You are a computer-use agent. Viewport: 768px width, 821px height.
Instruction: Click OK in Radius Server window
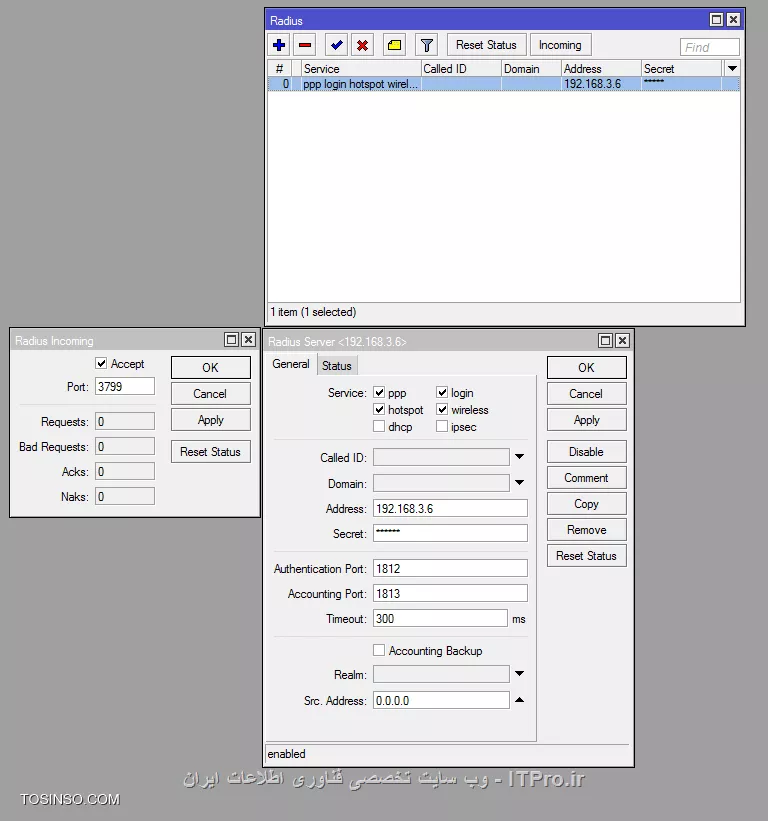click(586, 368)
